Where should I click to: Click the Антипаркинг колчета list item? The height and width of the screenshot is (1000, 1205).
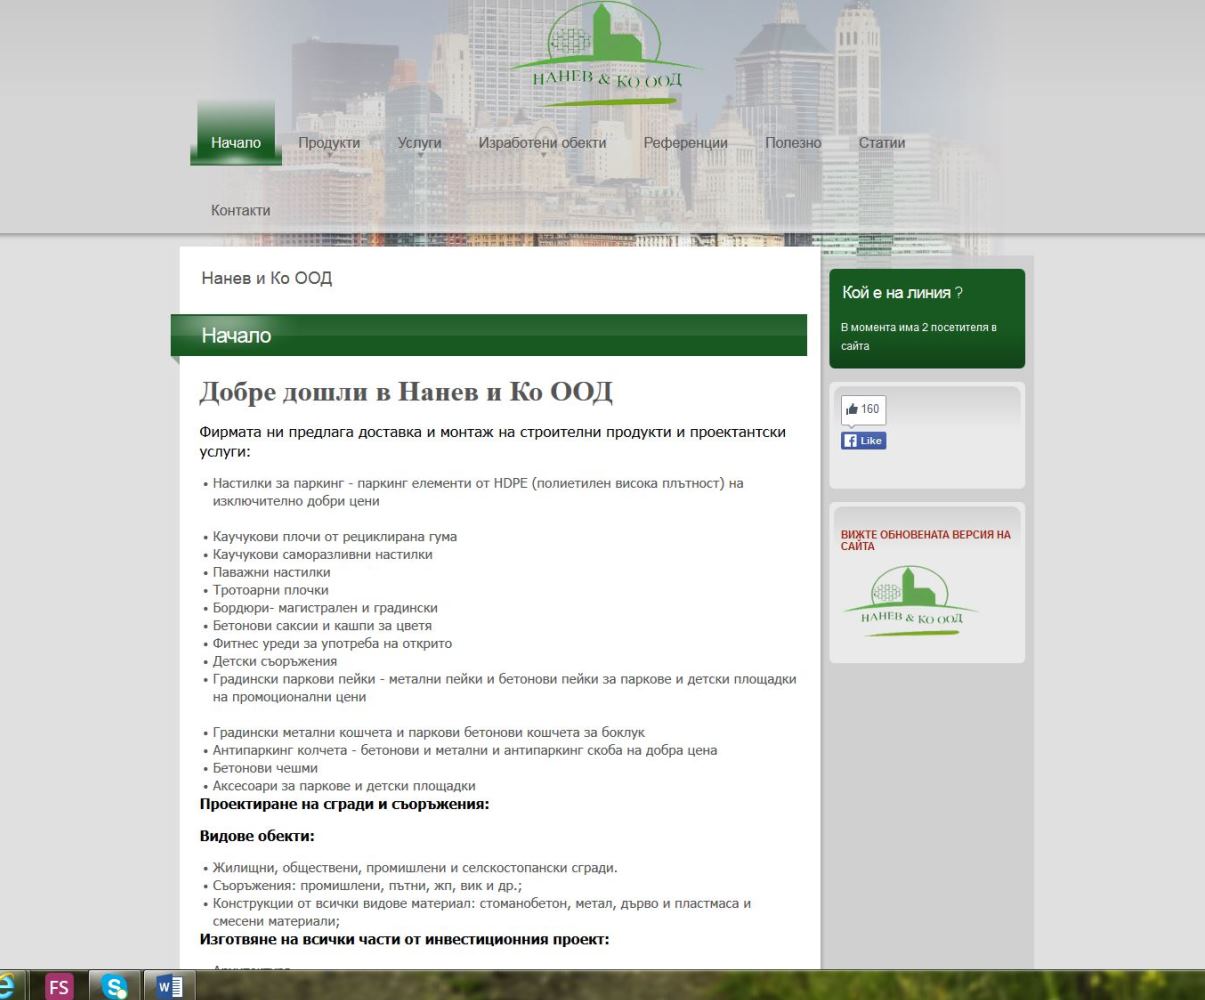[465, 750]
